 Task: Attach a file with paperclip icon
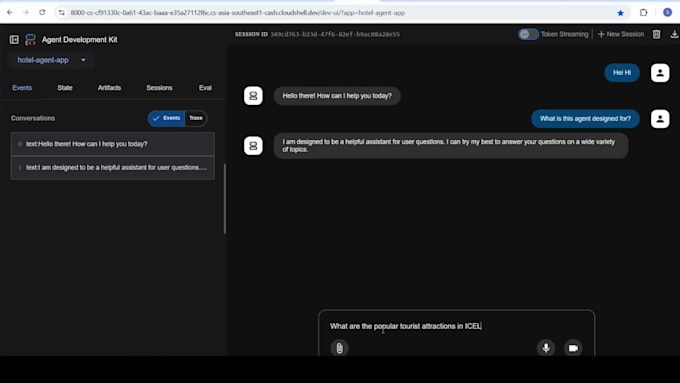[x=340, y=348]
